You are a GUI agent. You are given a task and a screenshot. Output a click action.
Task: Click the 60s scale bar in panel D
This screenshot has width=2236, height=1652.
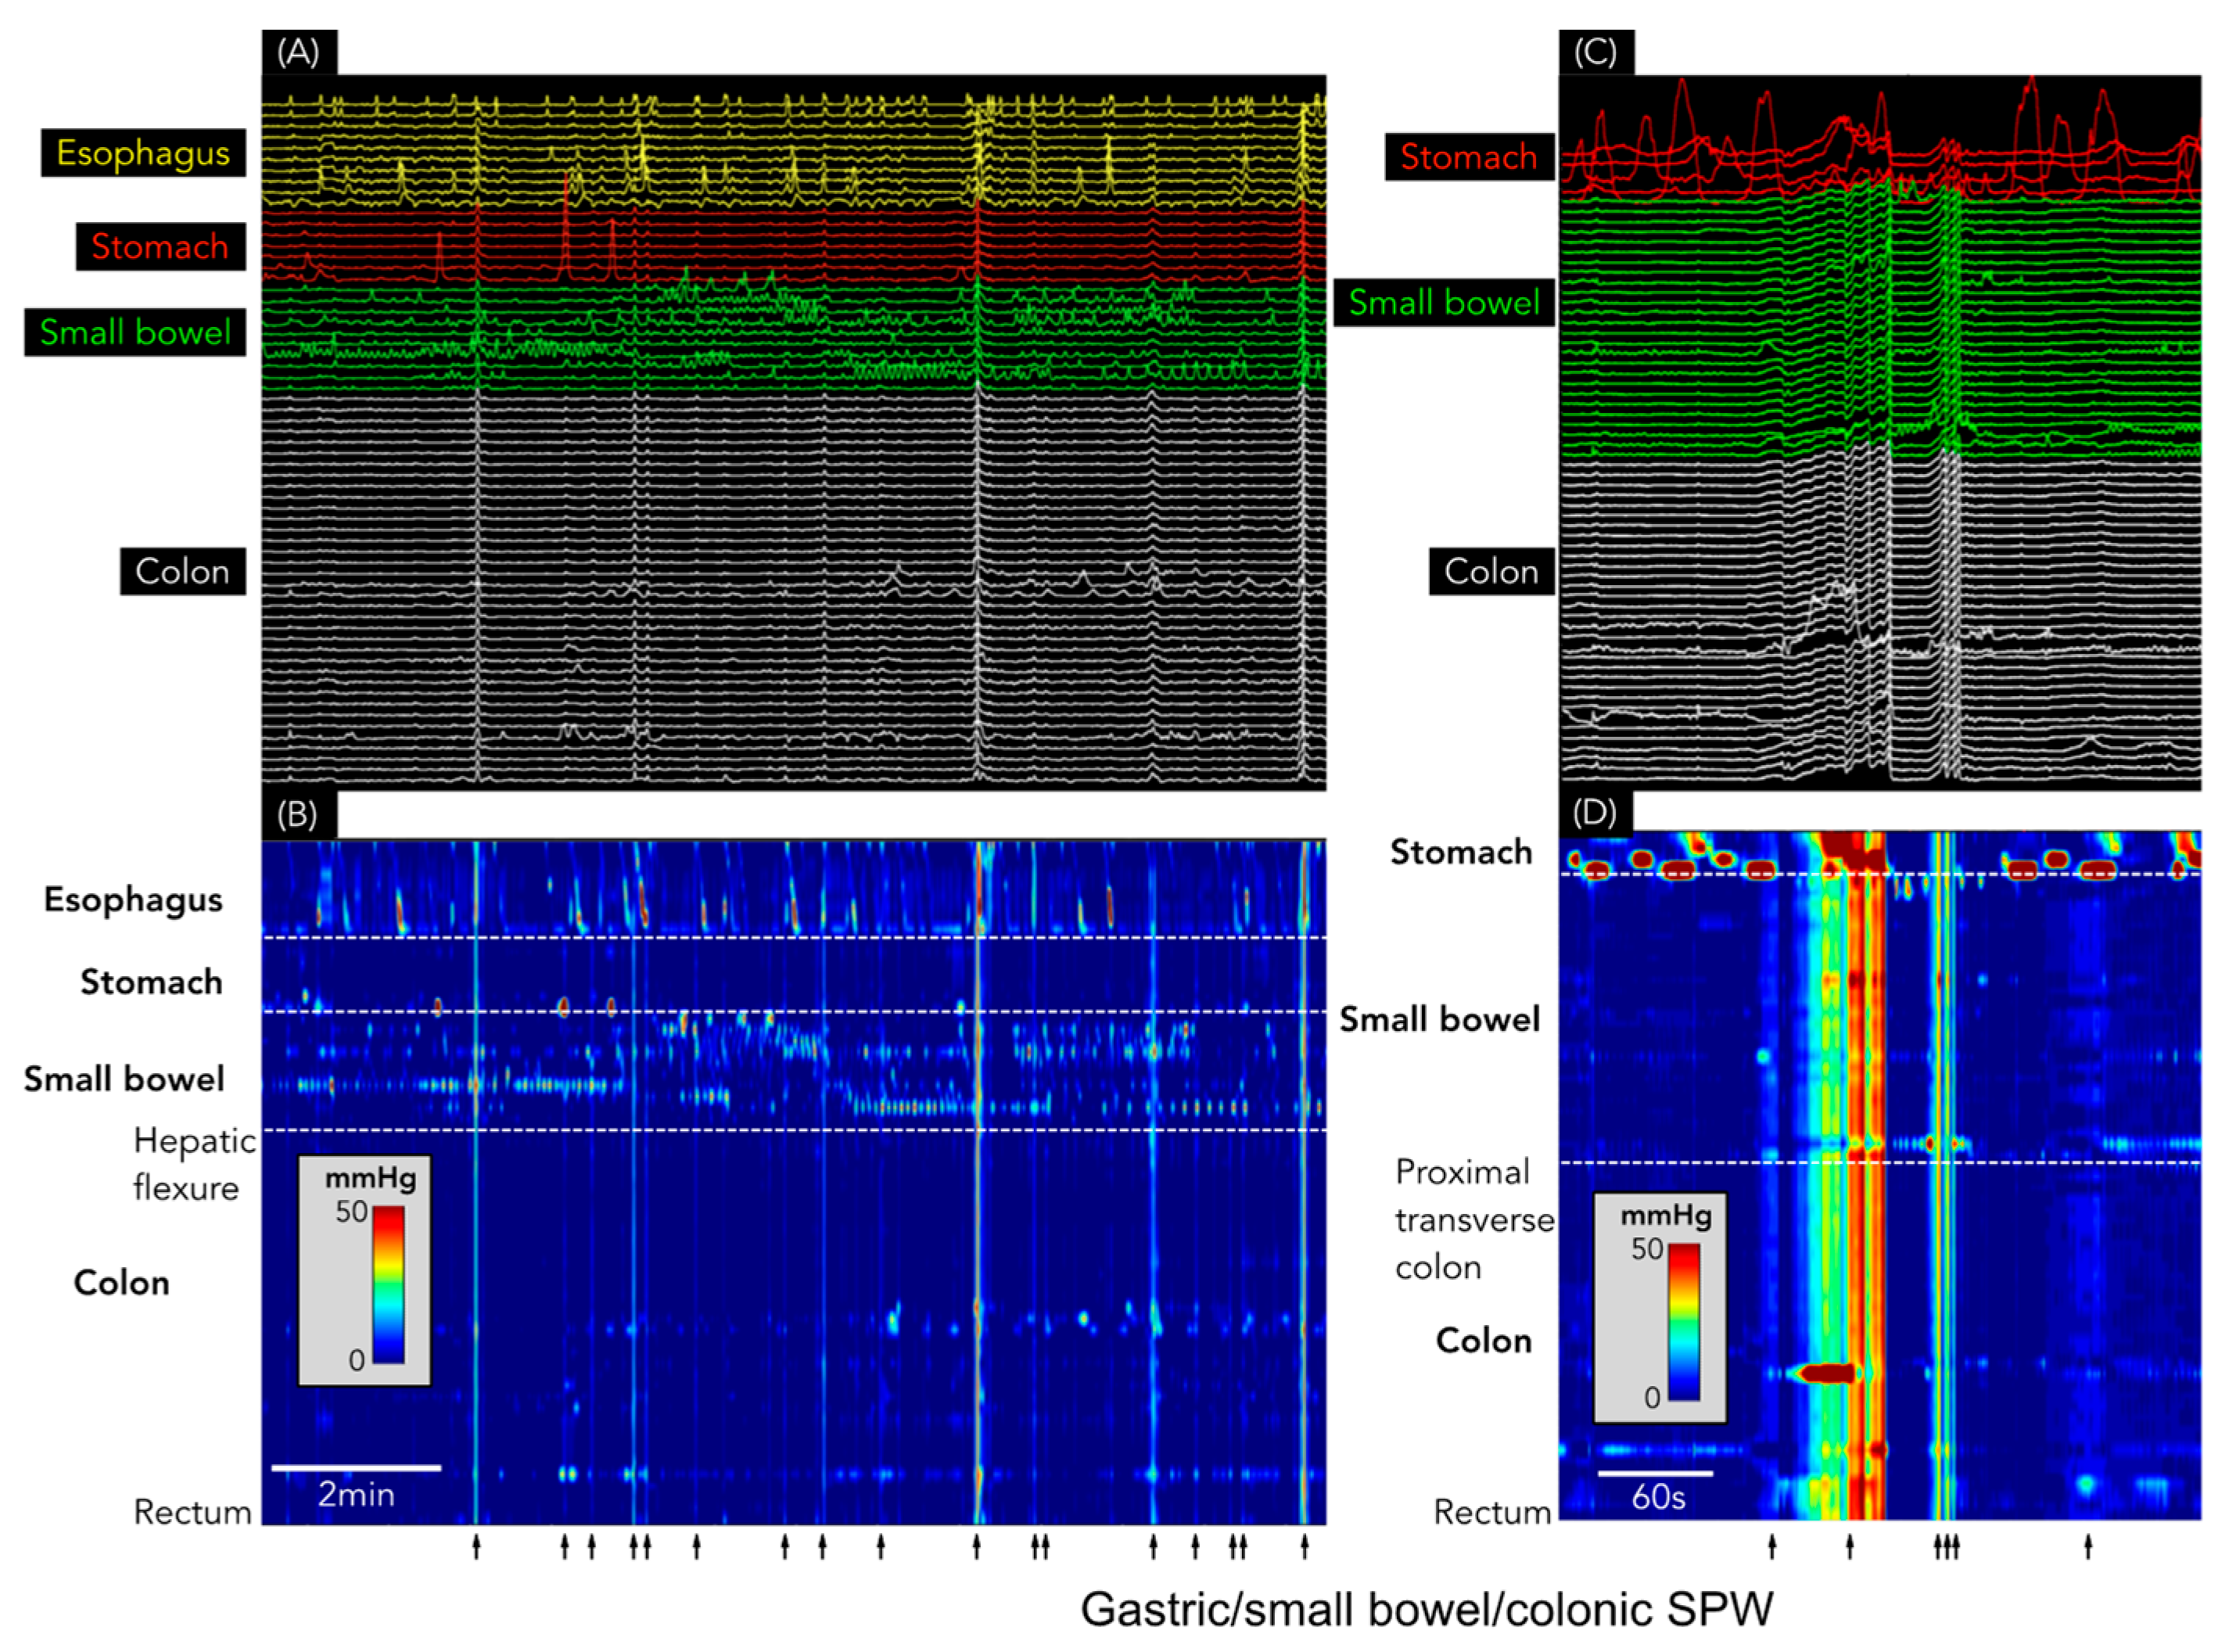1655,1473
